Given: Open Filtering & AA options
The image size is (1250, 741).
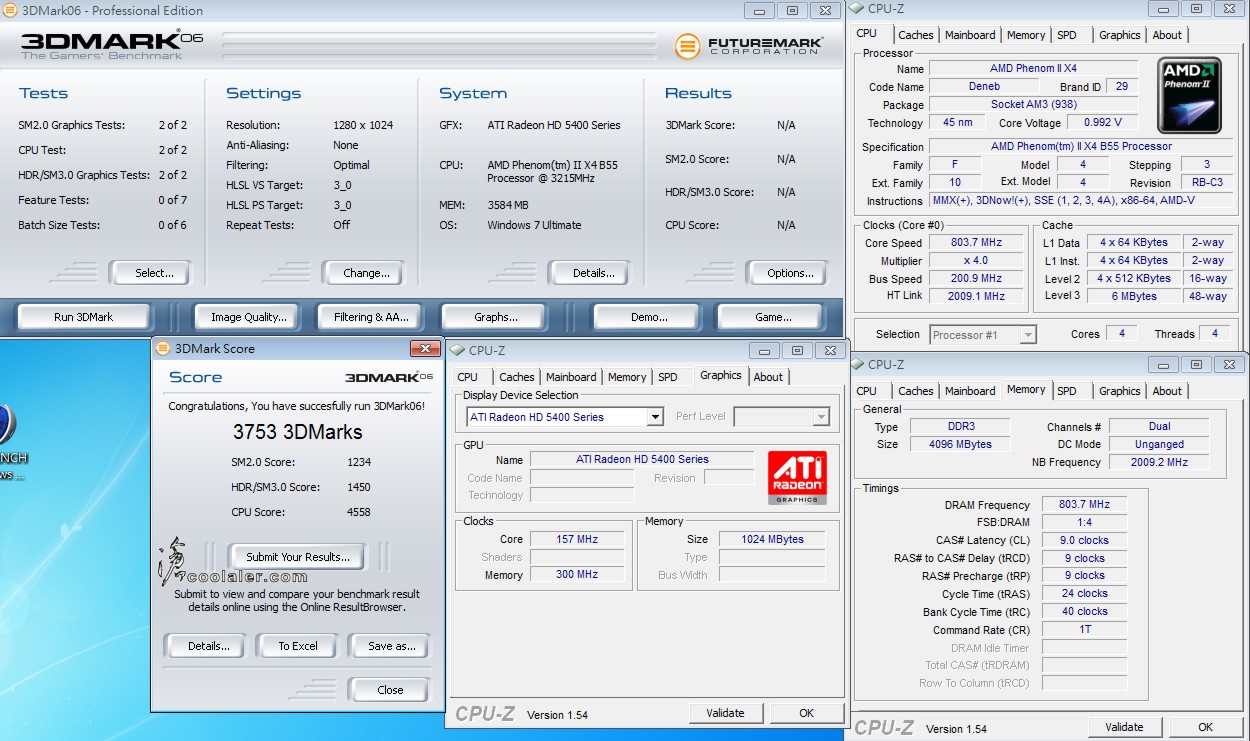Looking at the screenshot, I should coord(371,317).
